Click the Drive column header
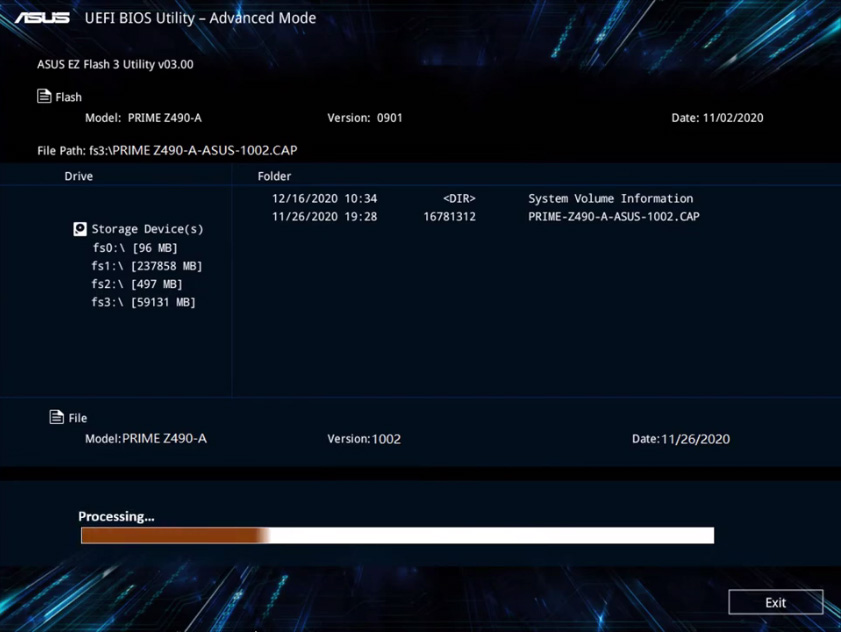Screen dimensions: 841x632 pos(78,176)
